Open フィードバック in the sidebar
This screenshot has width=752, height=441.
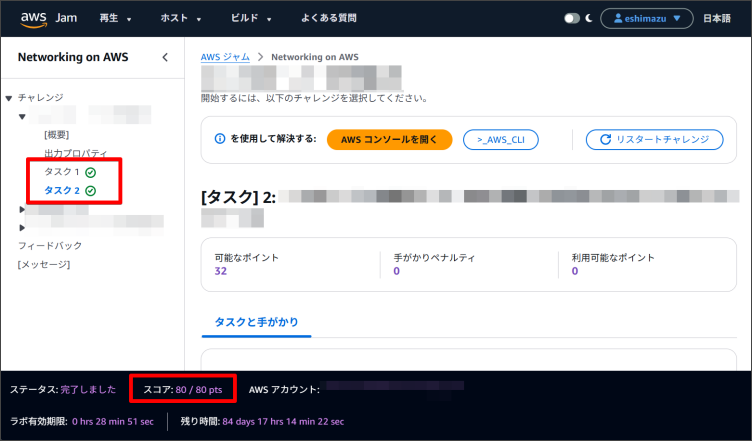tap(50, 245)
